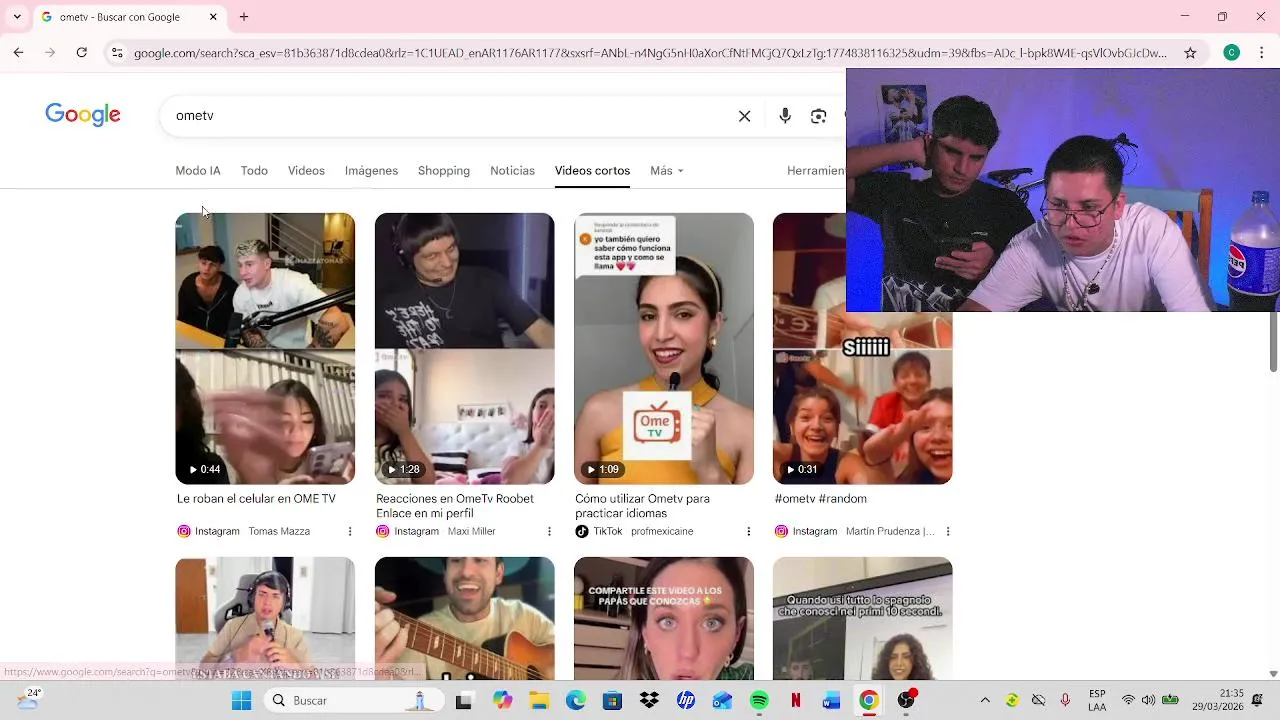Open the Chrome three-dot menu

(1260, 52)
